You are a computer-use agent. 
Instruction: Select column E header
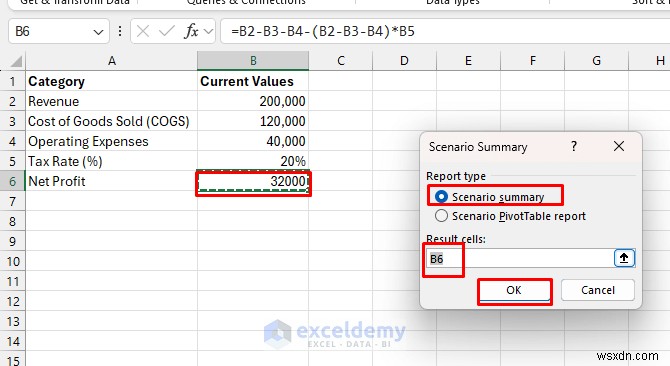[468, 61]
